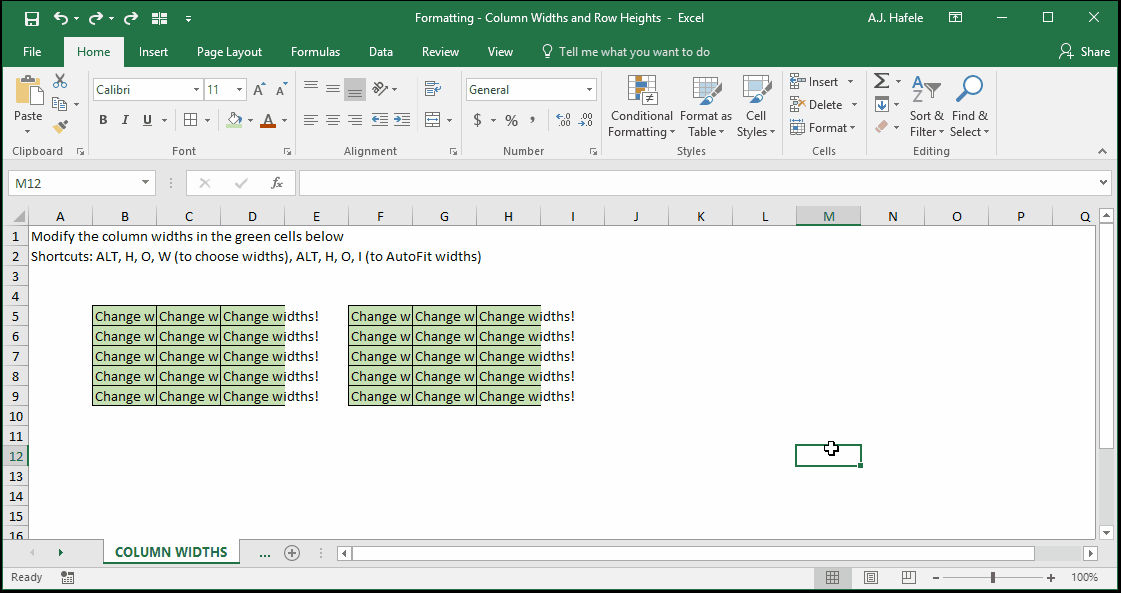
Task: Click Tell me what you want to do box
Action: (x=626, y=52)
